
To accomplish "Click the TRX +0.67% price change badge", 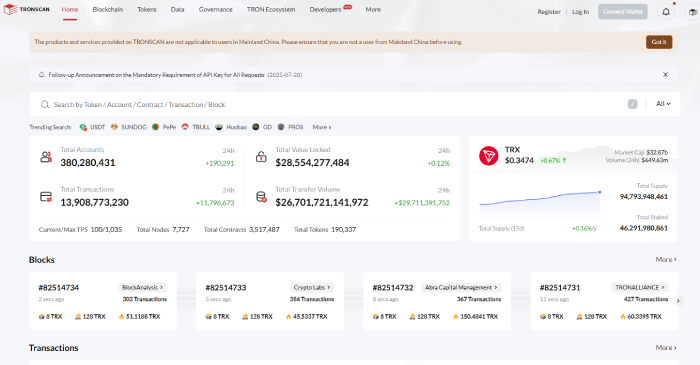I will [x=554, y=160].
